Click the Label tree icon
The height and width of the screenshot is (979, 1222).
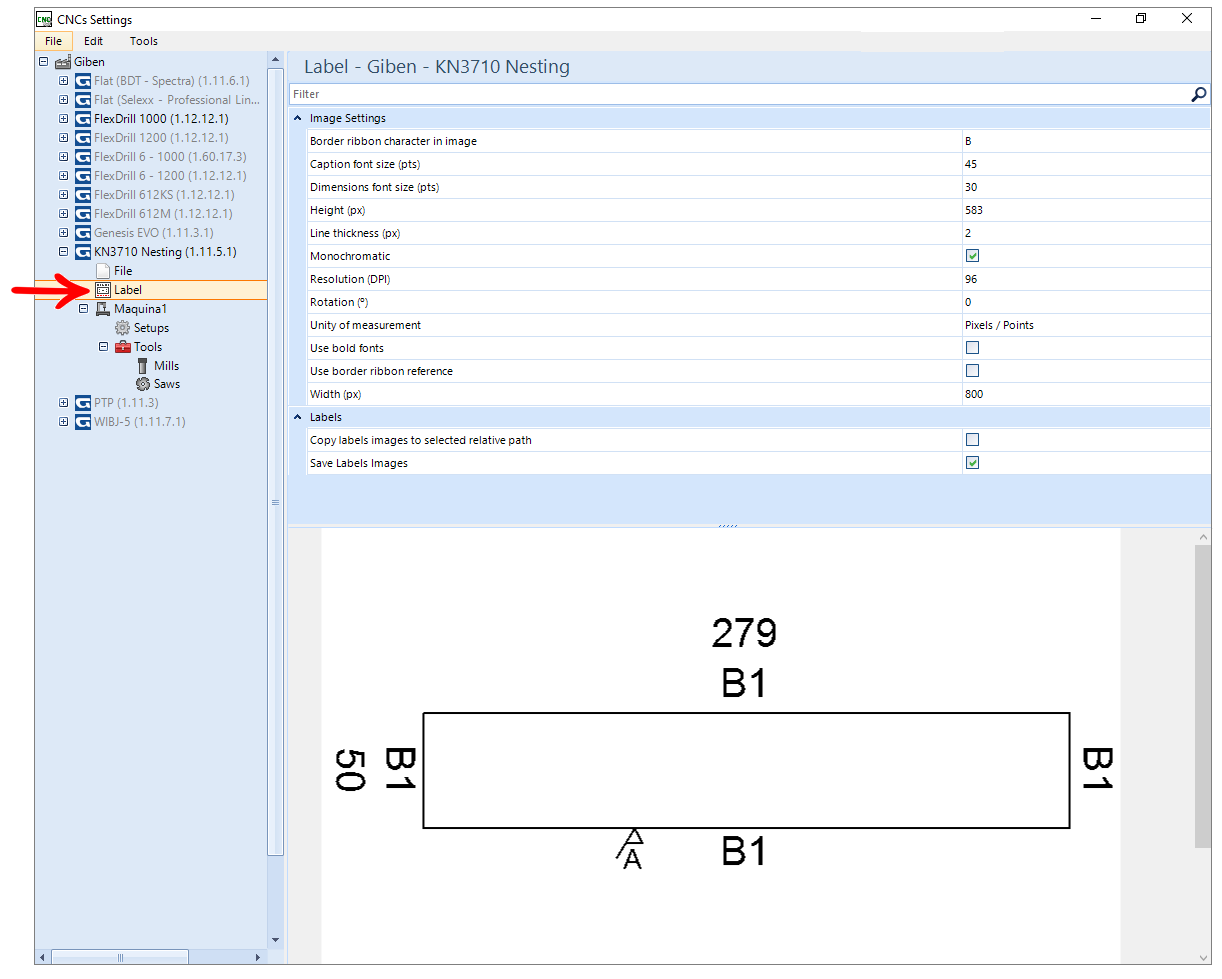click(x=103, y=290)
